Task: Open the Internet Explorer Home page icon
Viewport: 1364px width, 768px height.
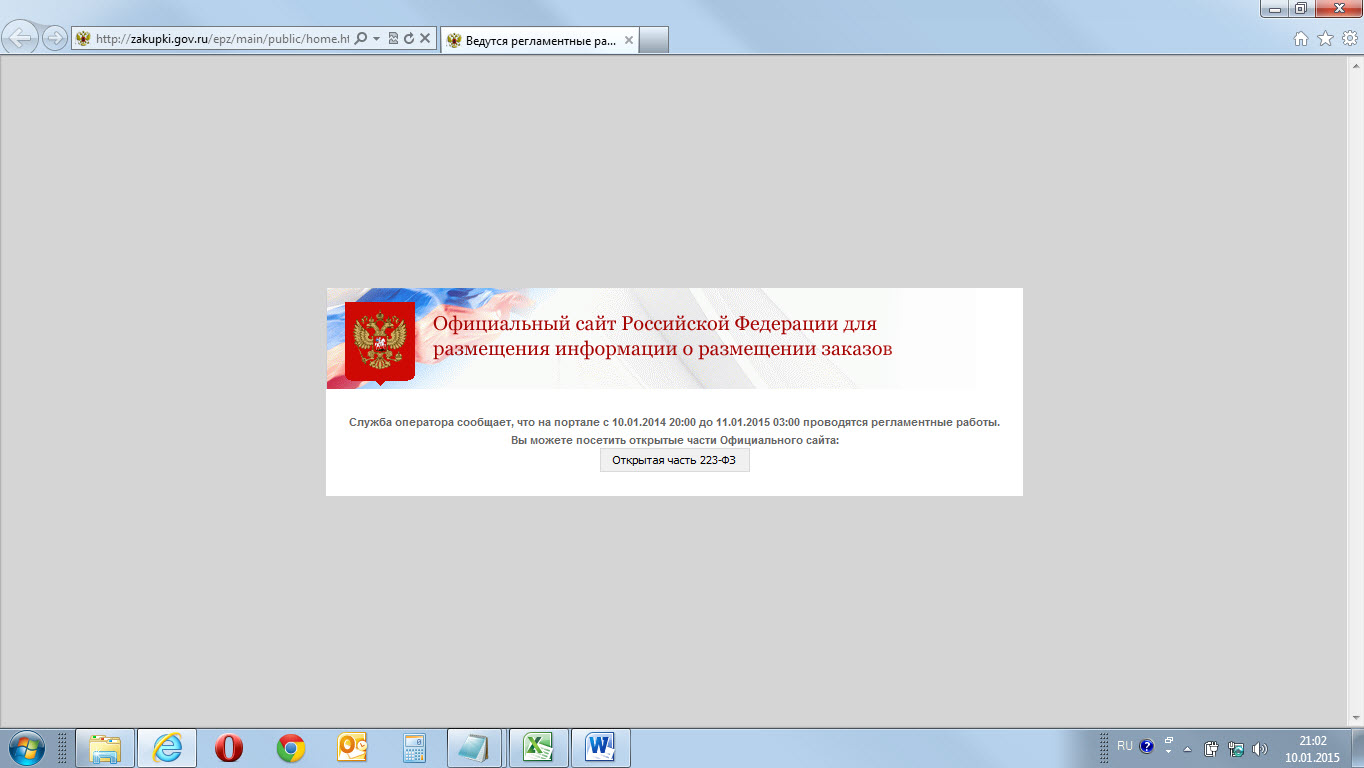Action: coord(1301,39)
